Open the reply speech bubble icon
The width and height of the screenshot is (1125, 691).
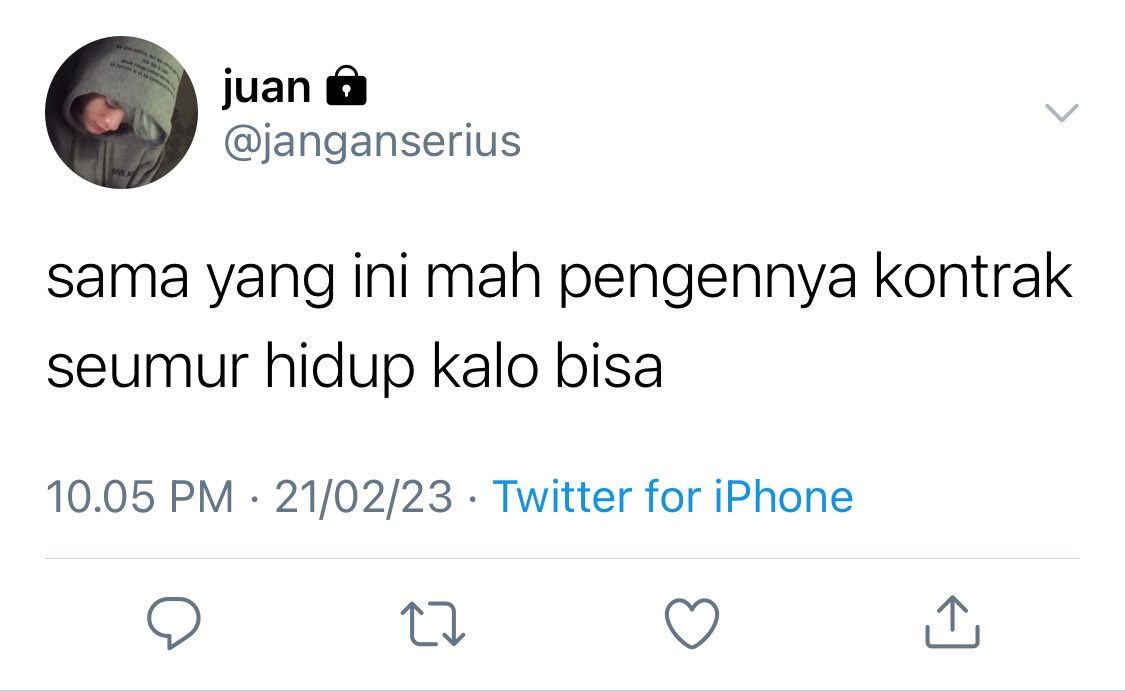(x=174, y=623)
